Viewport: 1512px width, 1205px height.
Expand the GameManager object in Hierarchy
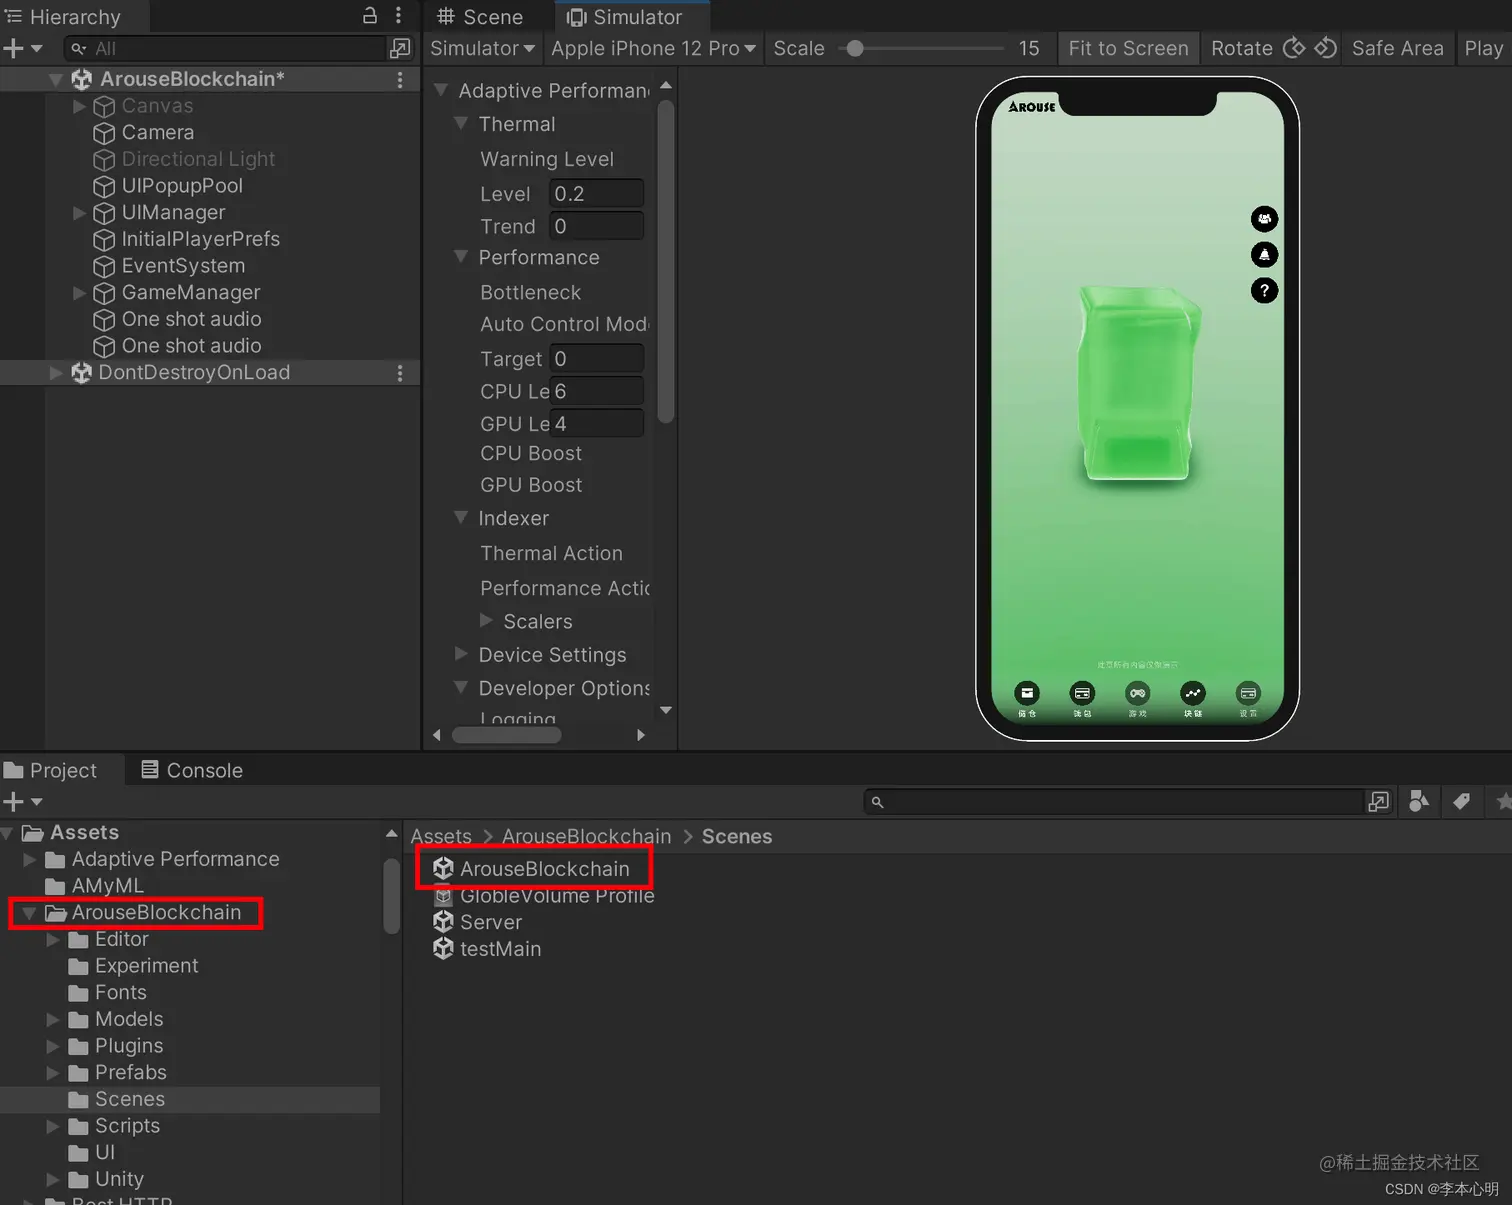(x=79, y=292)
